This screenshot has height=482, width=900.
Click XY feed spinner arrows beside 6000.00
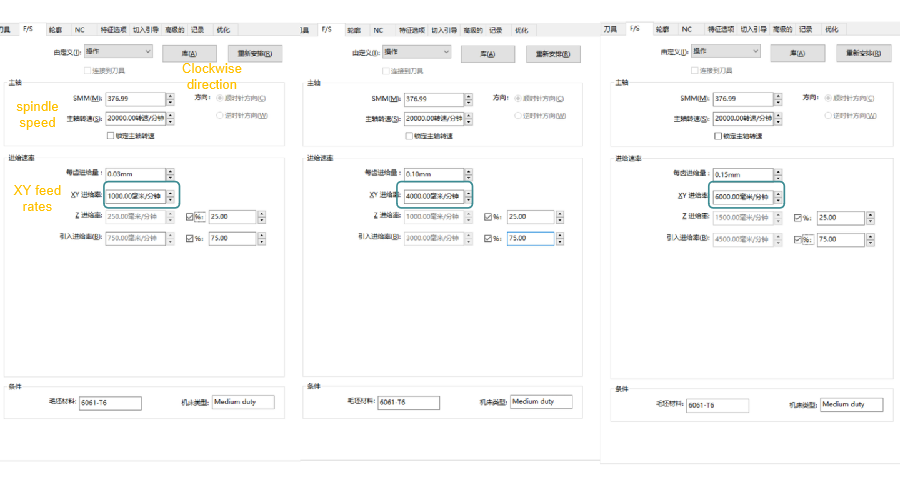point(778,197)
